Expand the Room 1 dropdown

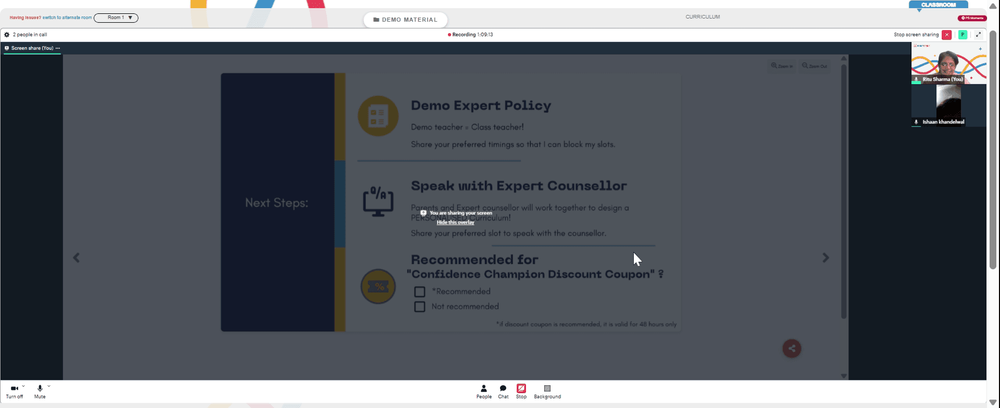pyautogui.click(x=116, y=18)
